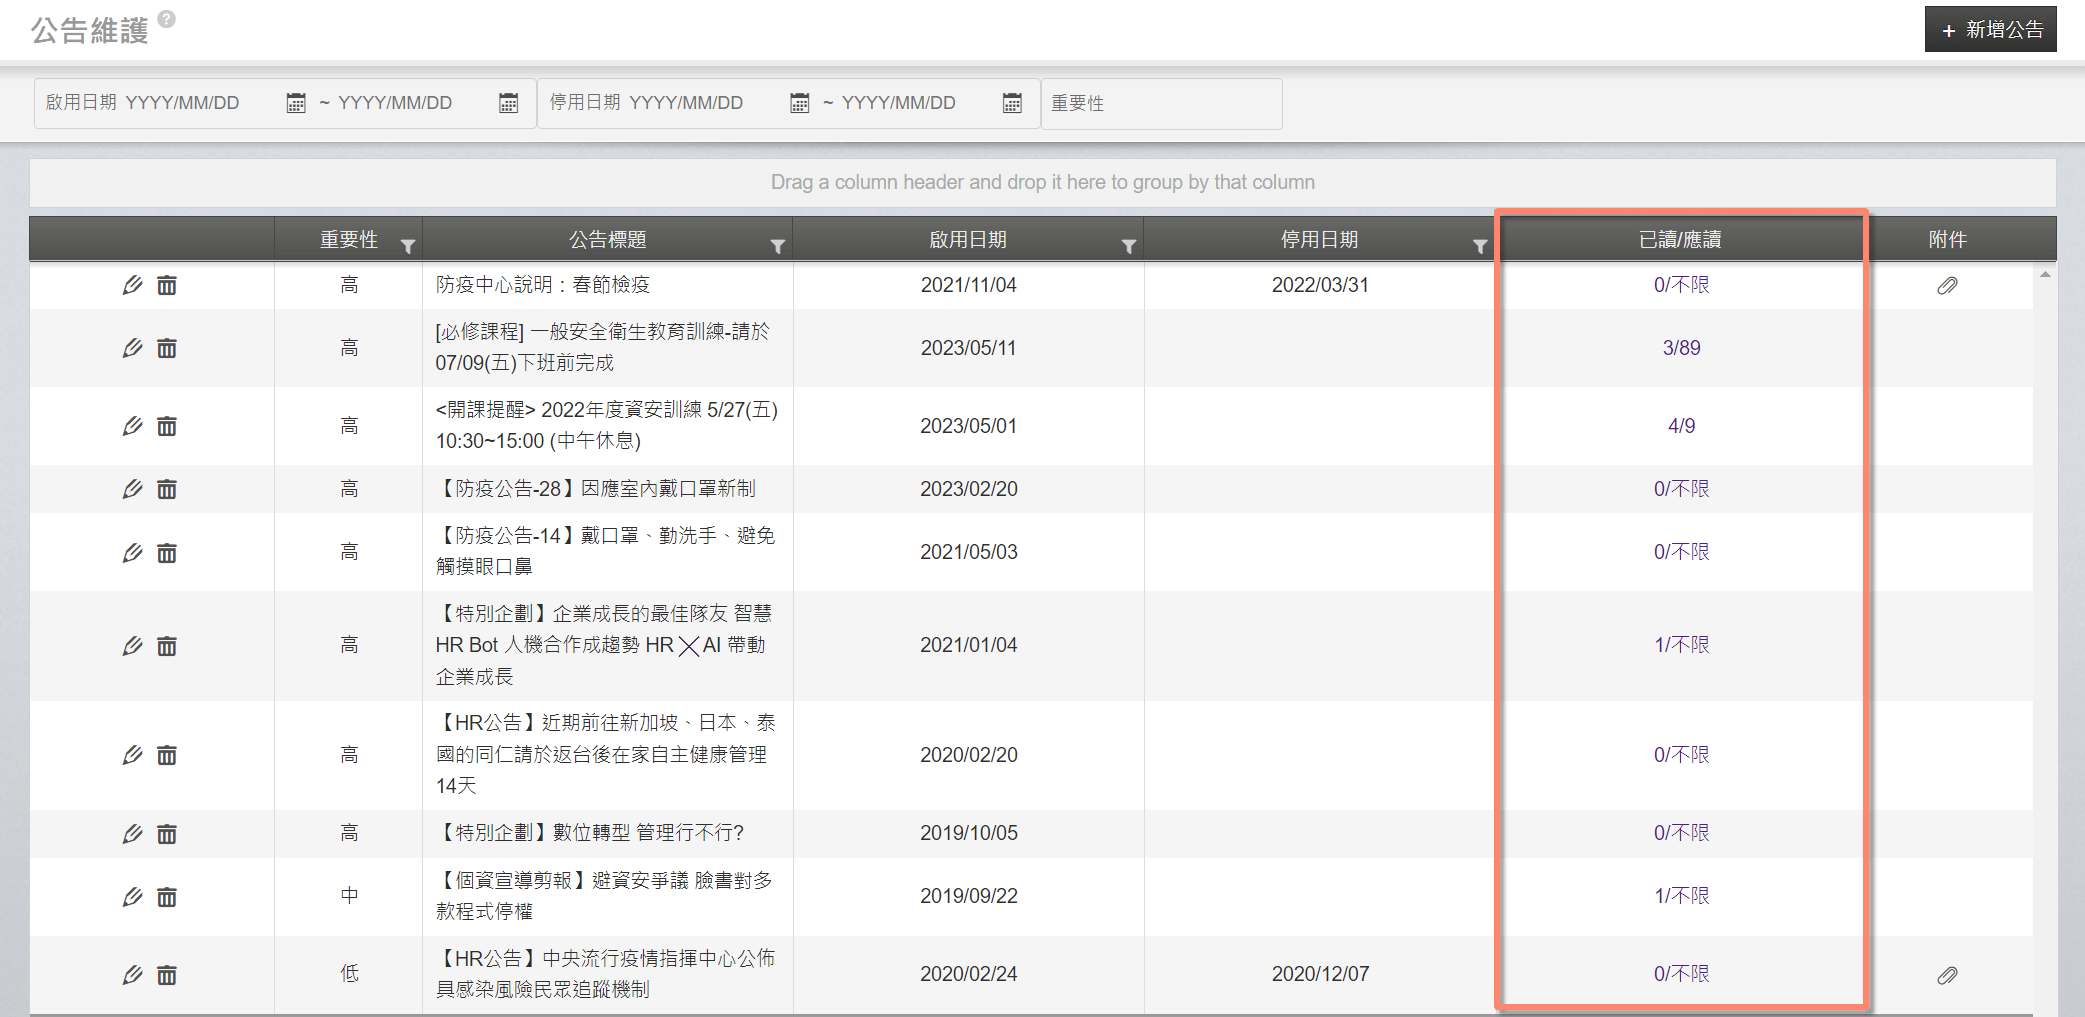
Task: Open filter for 重要性 column
Action: point(408,246)
